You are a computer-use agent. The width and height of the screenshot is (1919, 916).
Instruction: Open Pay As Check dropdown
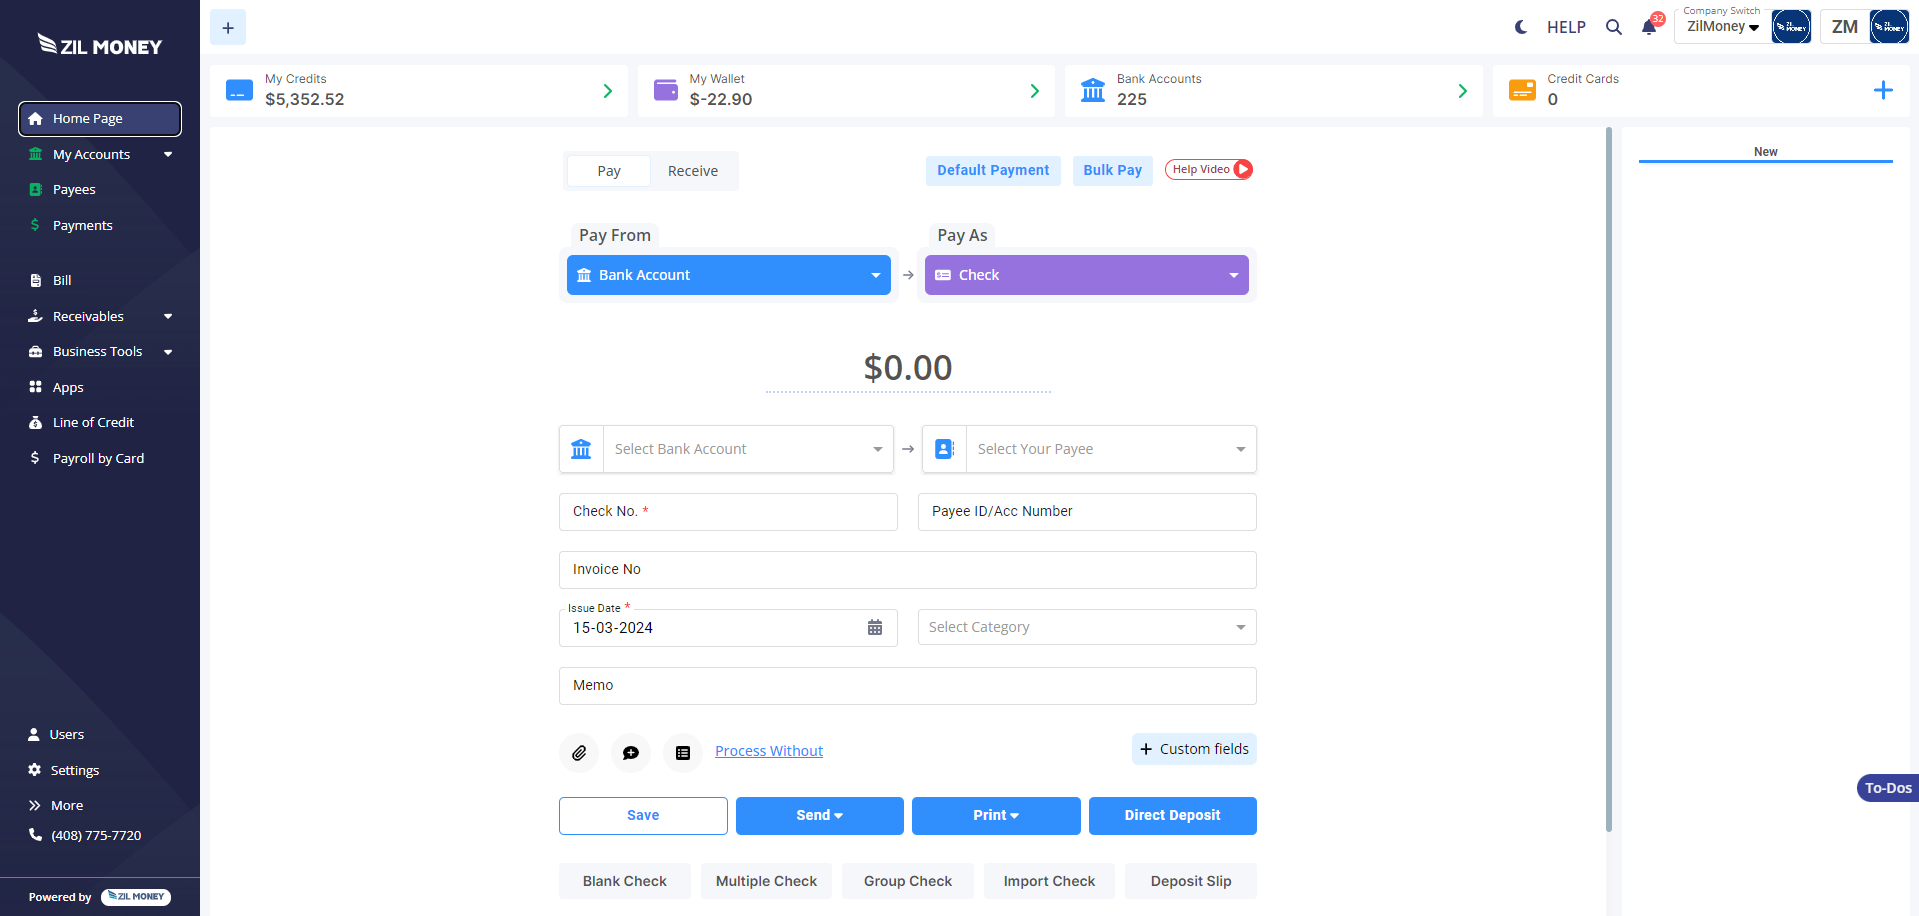click(x=1087, y=275)
